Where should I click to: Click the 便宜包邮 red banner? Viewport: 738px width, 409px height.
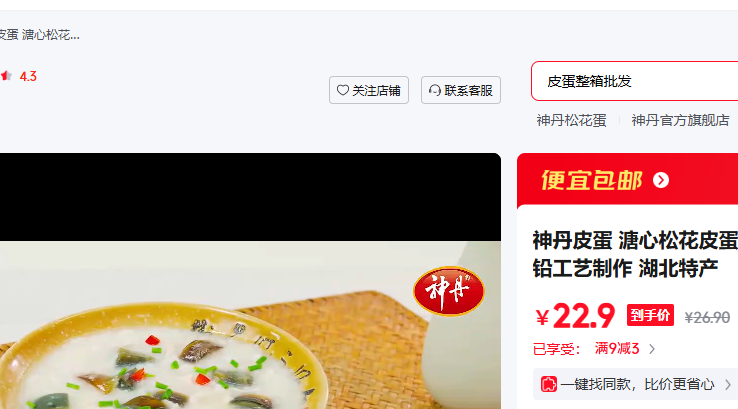click(x=627, y=180)
